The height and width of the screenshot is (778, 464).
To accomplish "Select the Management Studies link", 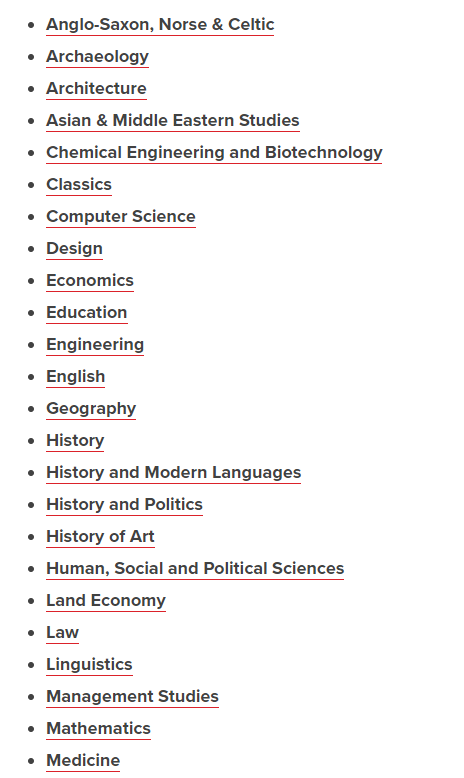I will tap(133, 697).
